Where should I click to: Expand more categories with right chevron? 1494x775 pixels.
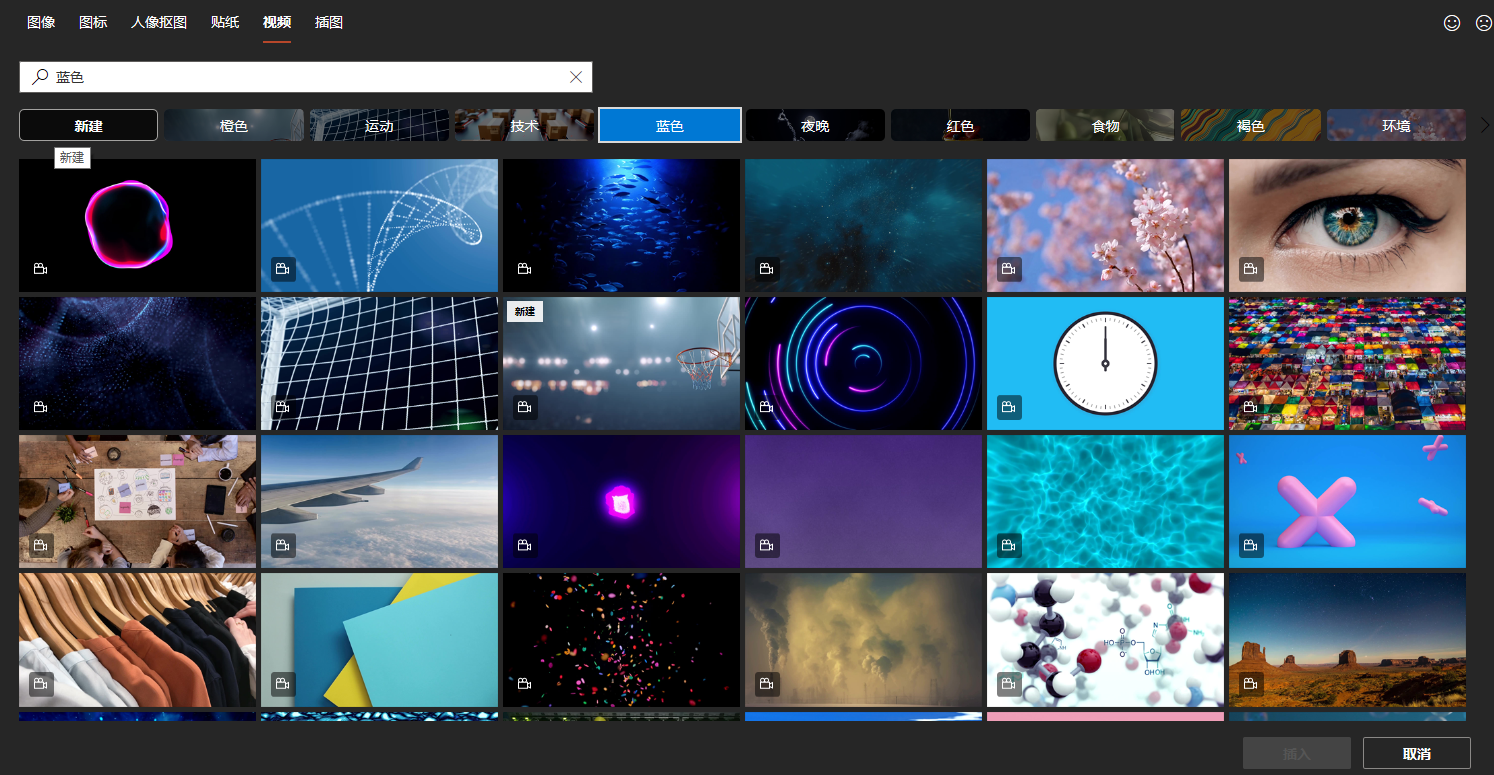(x=1484, y=125)
